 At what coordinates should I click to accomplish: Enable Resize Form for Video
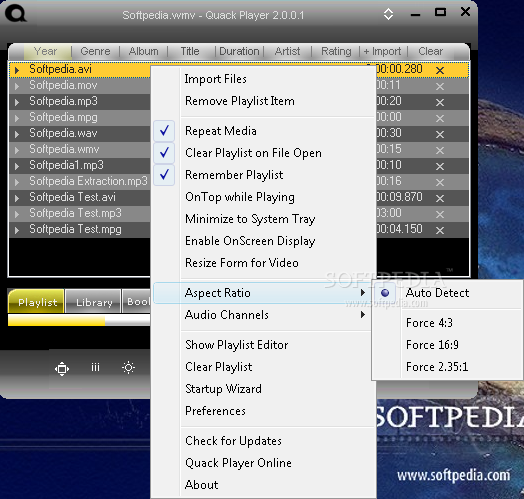click(x=264, y=263)
